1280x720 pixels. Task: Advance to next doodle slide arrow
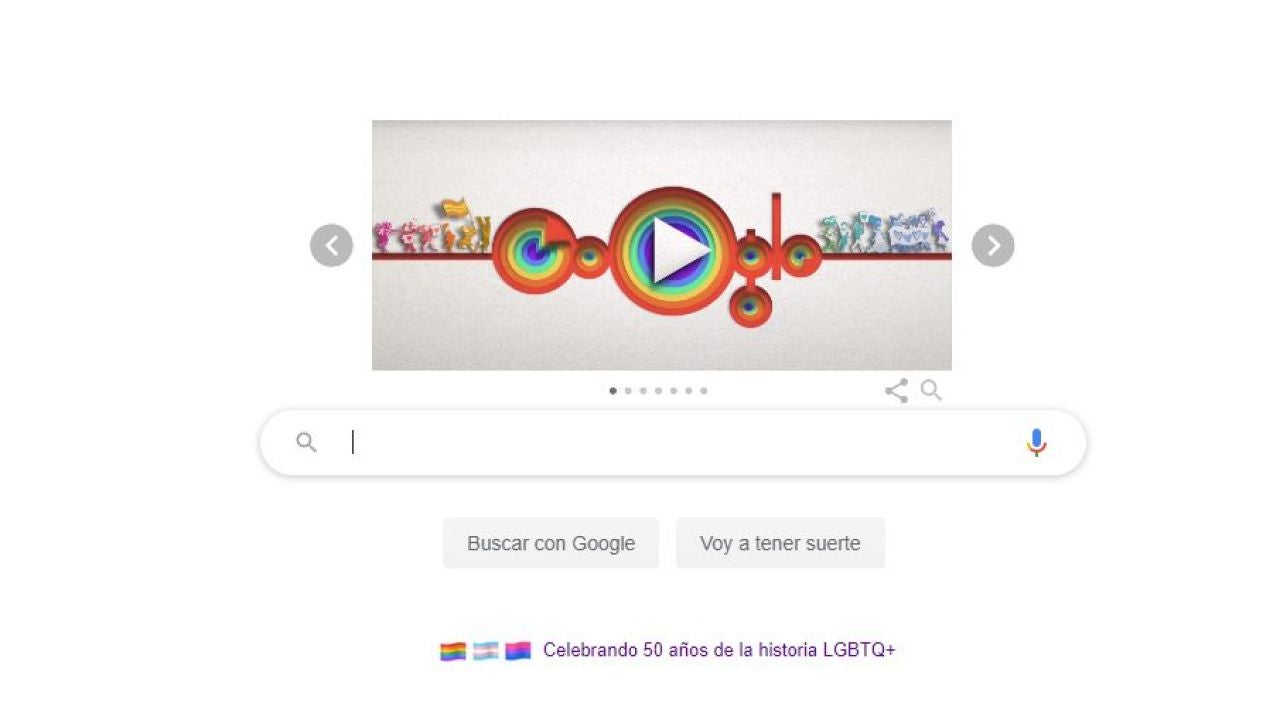point(993,245)
